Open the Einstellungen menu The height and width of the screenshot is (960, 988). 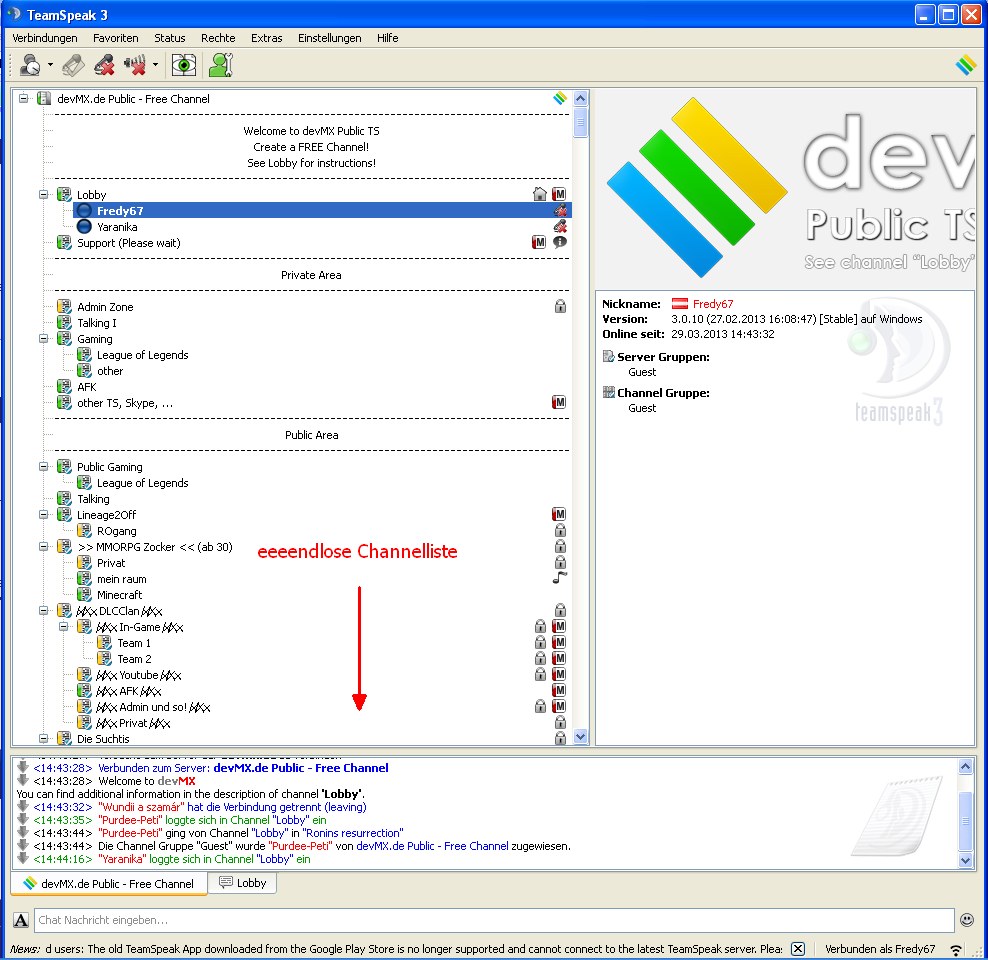coord(330,38)
